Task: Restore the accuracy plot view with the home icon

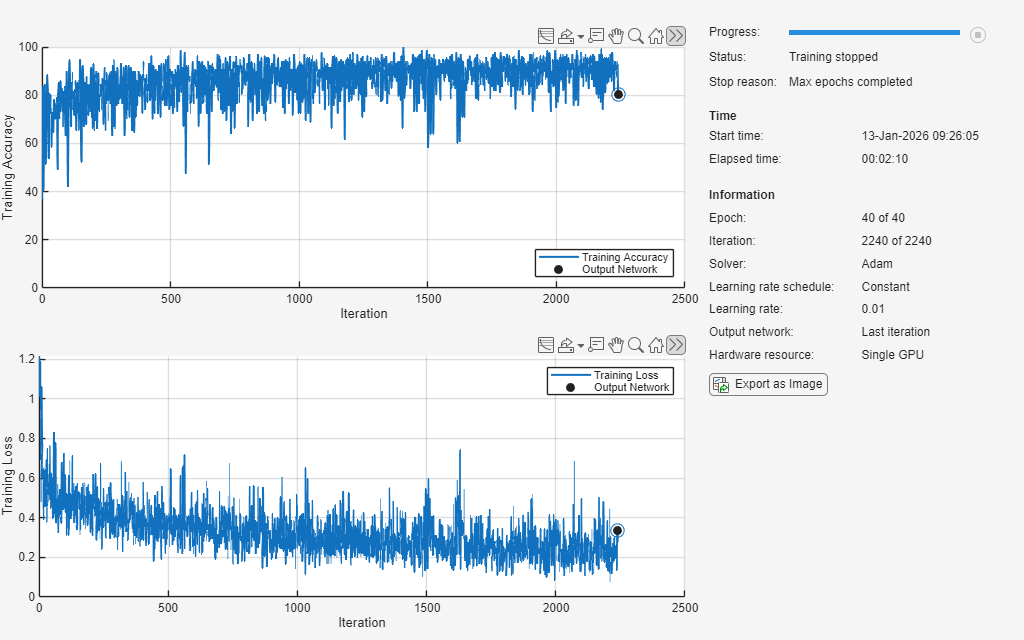Action: (x=656, y=36)
